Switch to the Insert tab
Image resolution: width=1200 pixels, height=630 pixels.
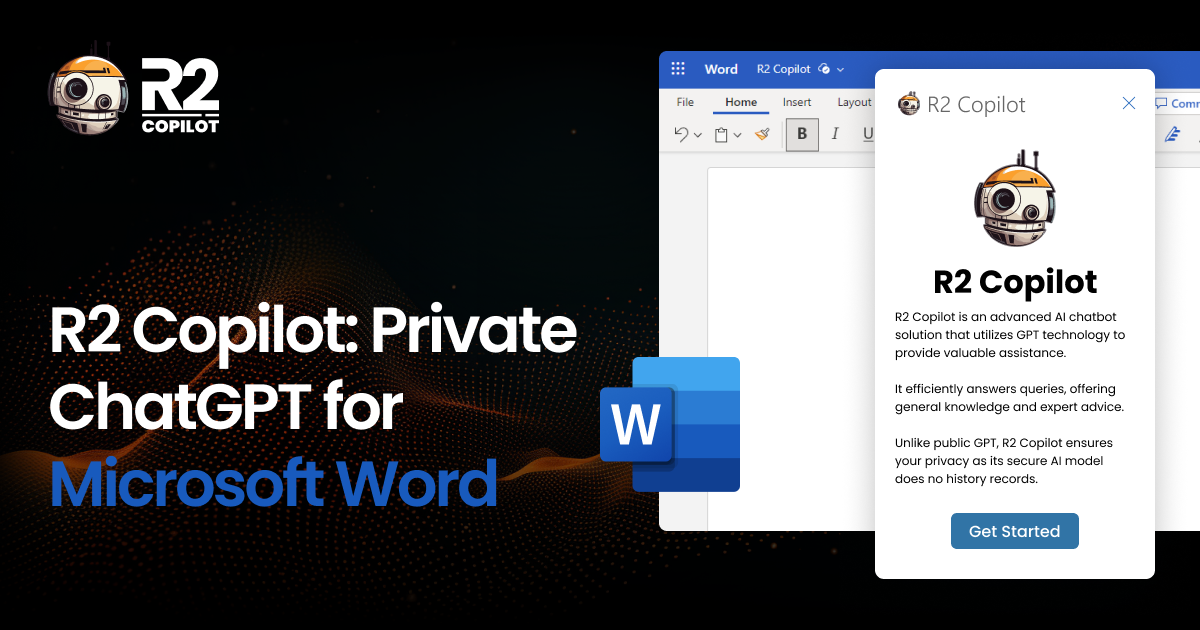[x=797, y=102]
